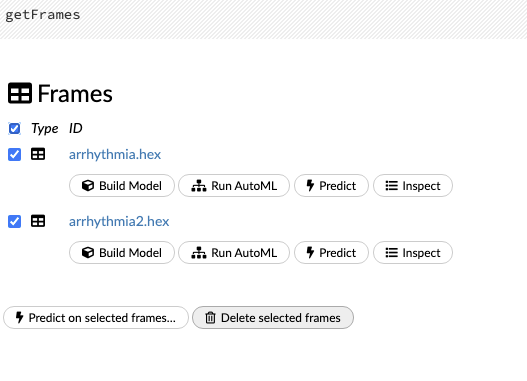The image size is (527, 381).
Task: Run AutoML on arrhythmia.hex
Action: (x=234, y=185)
